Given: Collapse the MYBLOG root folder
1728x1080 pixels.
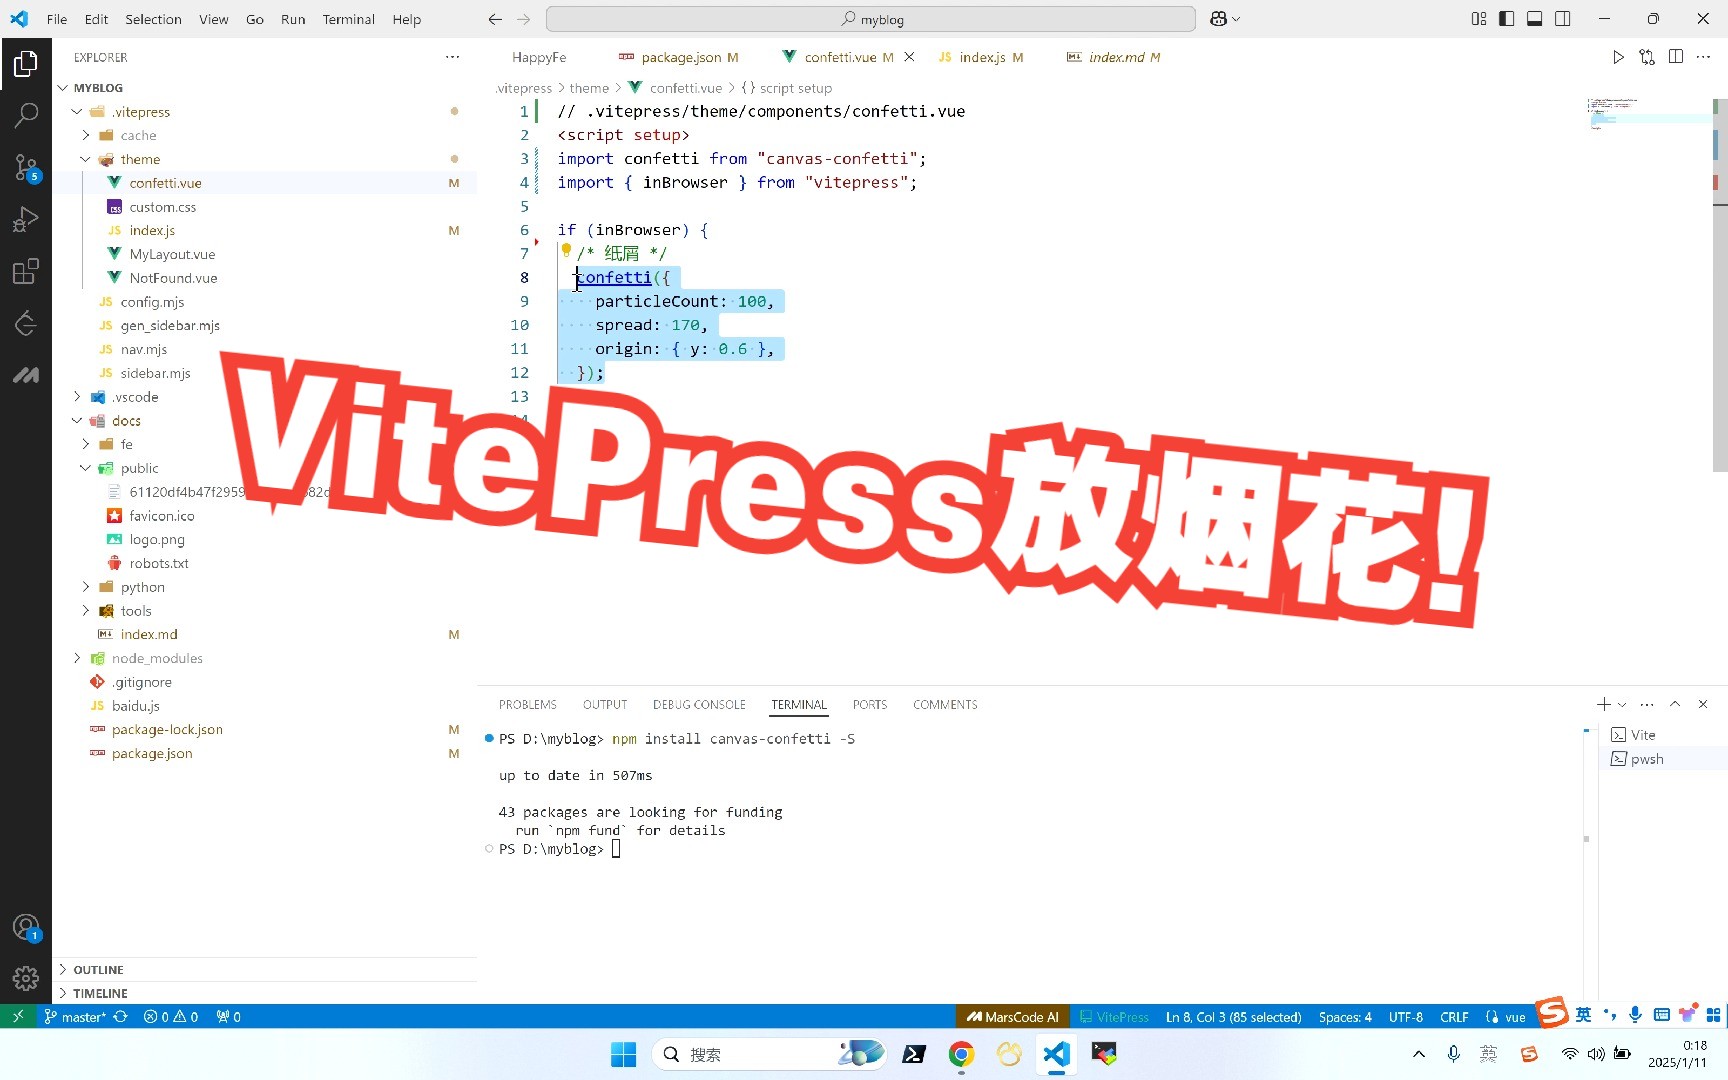Looking at the screenshot, I should click(x=63, y=88).
